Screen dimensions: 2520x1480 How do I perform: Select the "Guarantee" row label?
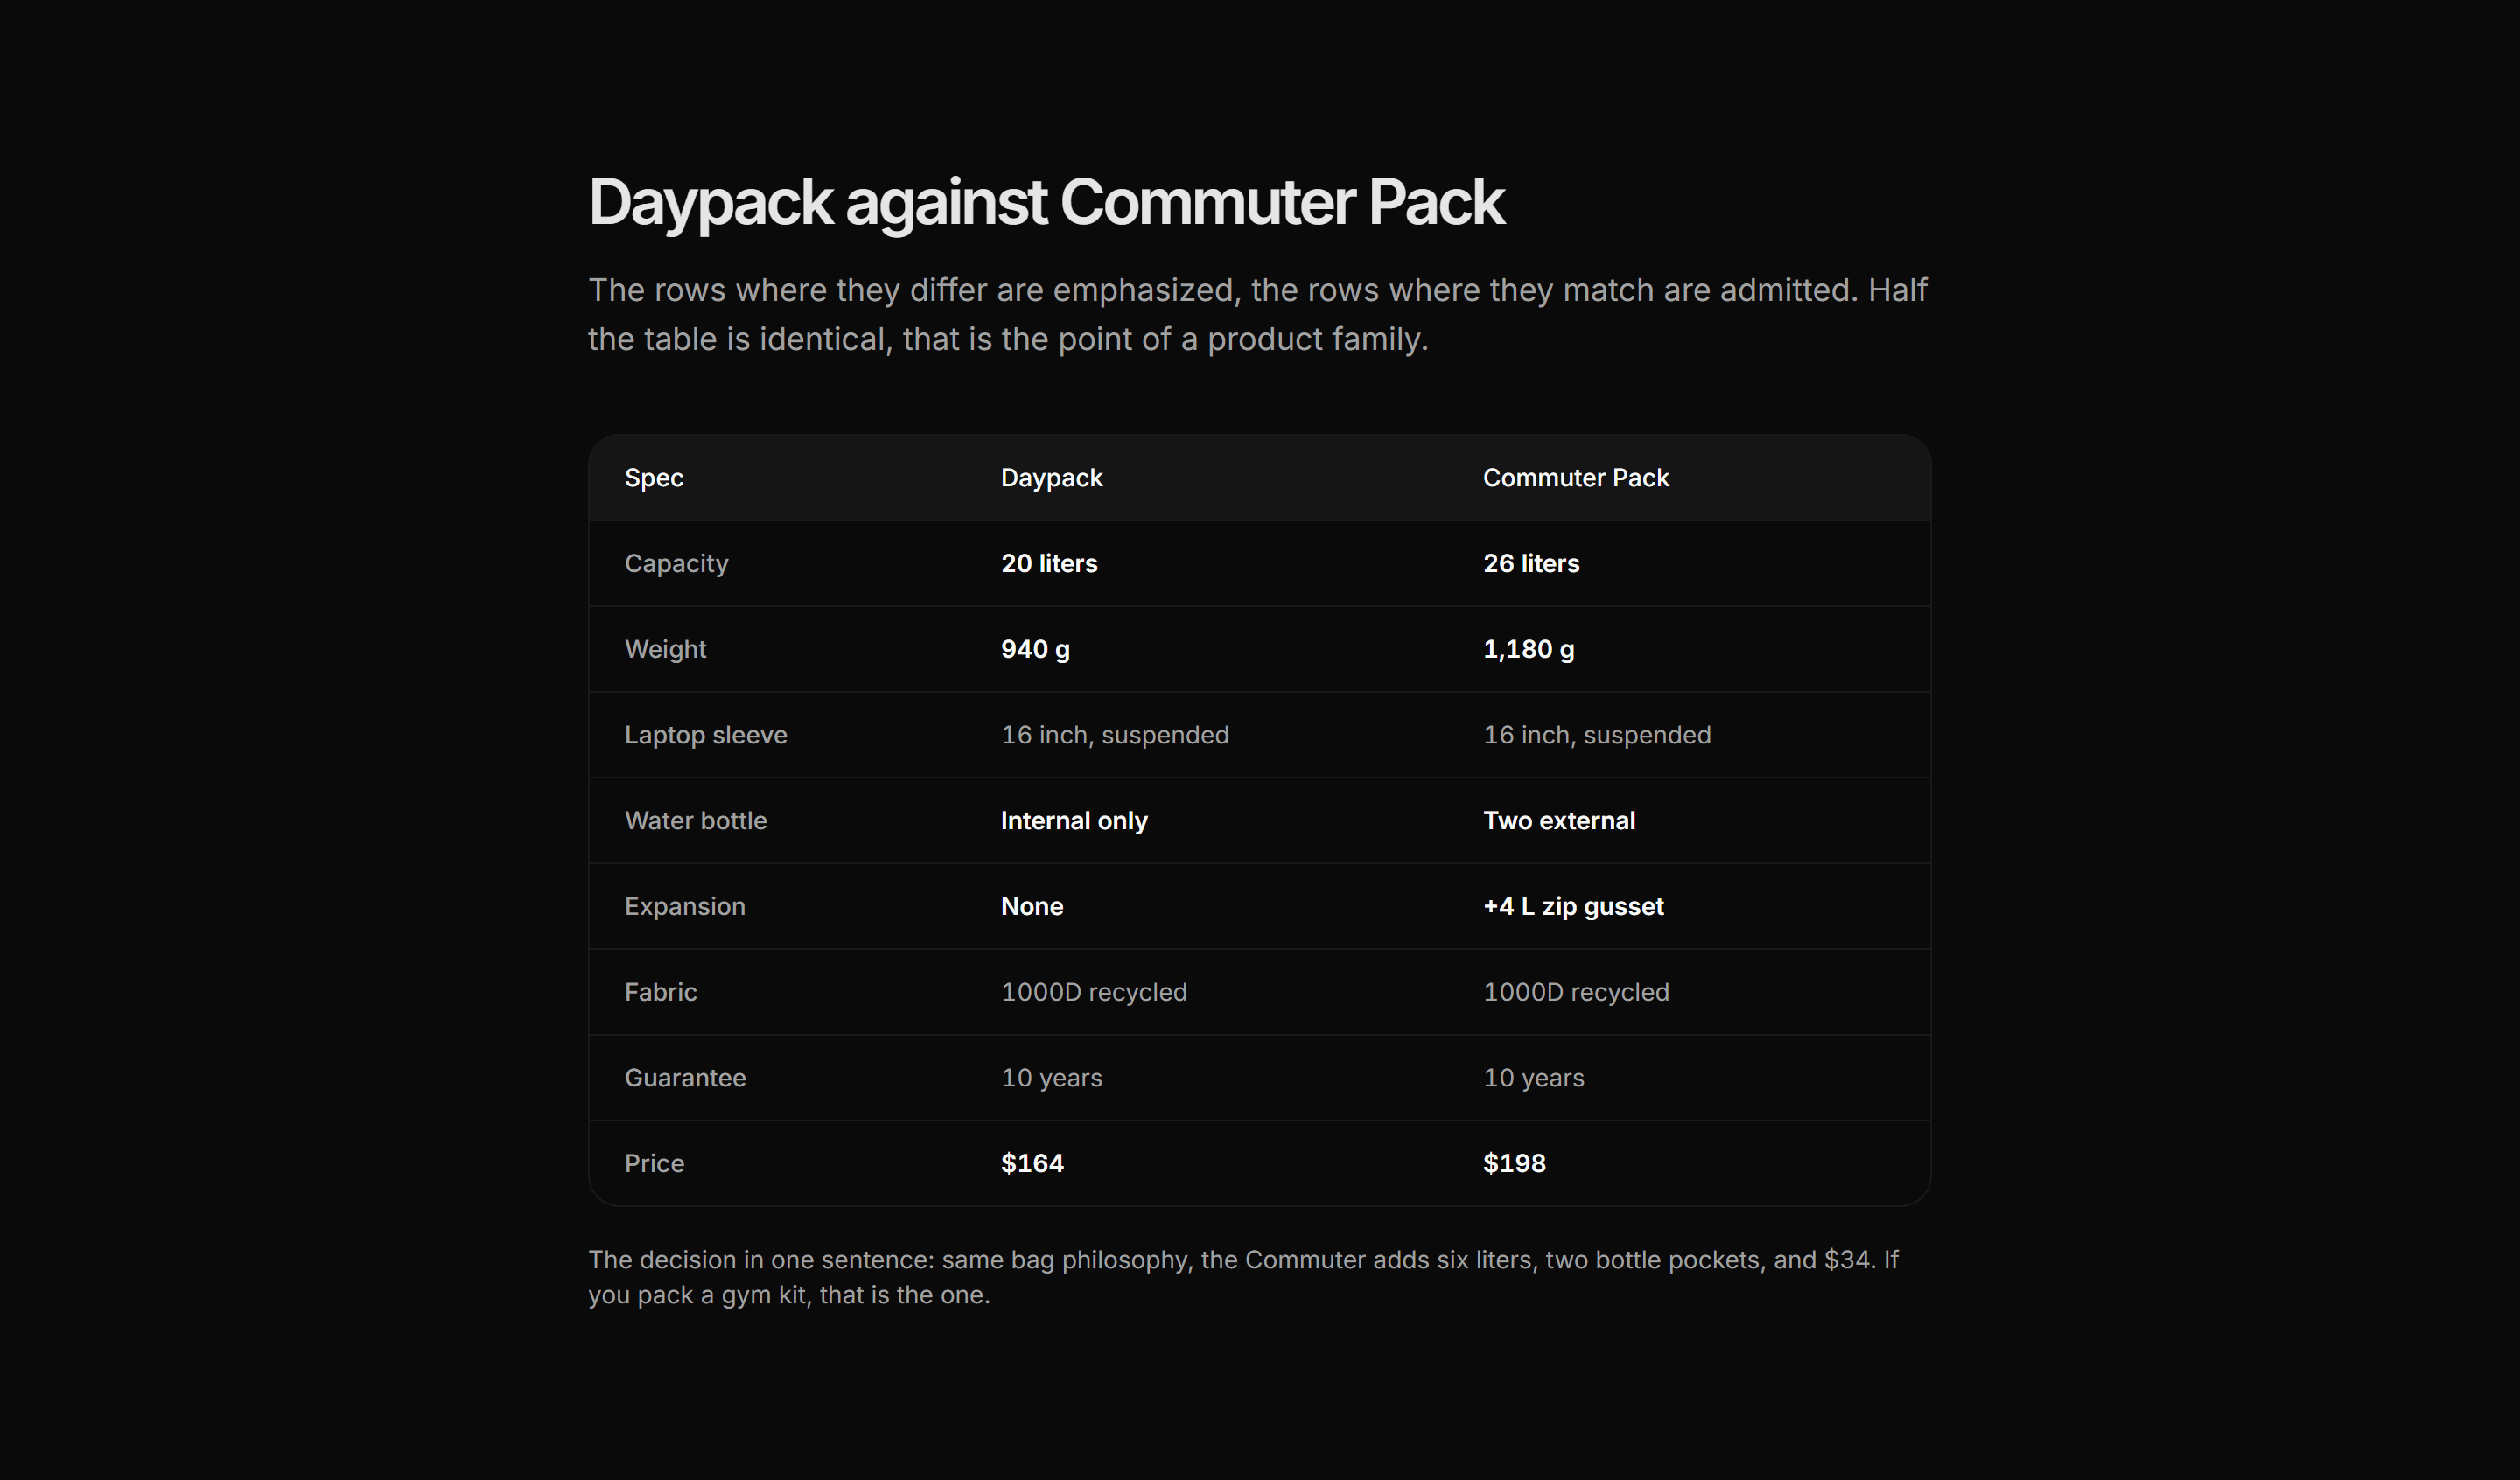685,1078
